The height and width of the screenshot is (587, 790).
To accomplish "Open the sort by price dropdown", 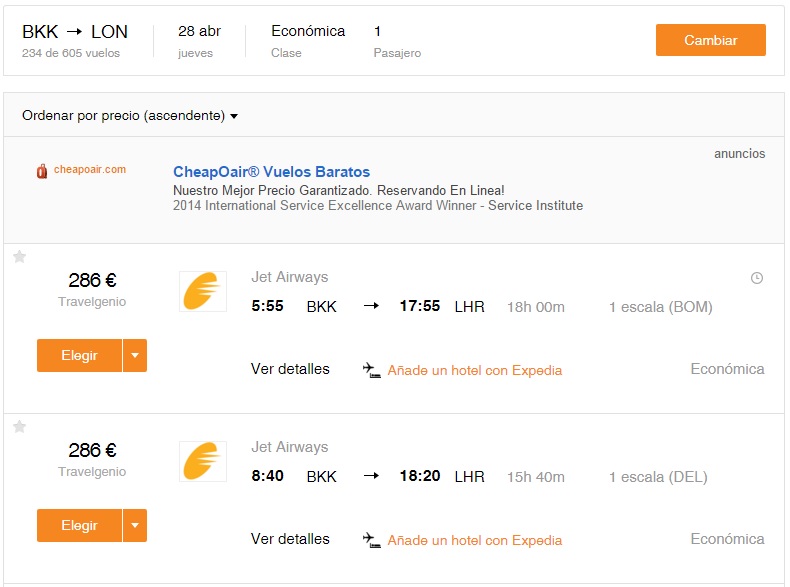I will tap(130, 116).
